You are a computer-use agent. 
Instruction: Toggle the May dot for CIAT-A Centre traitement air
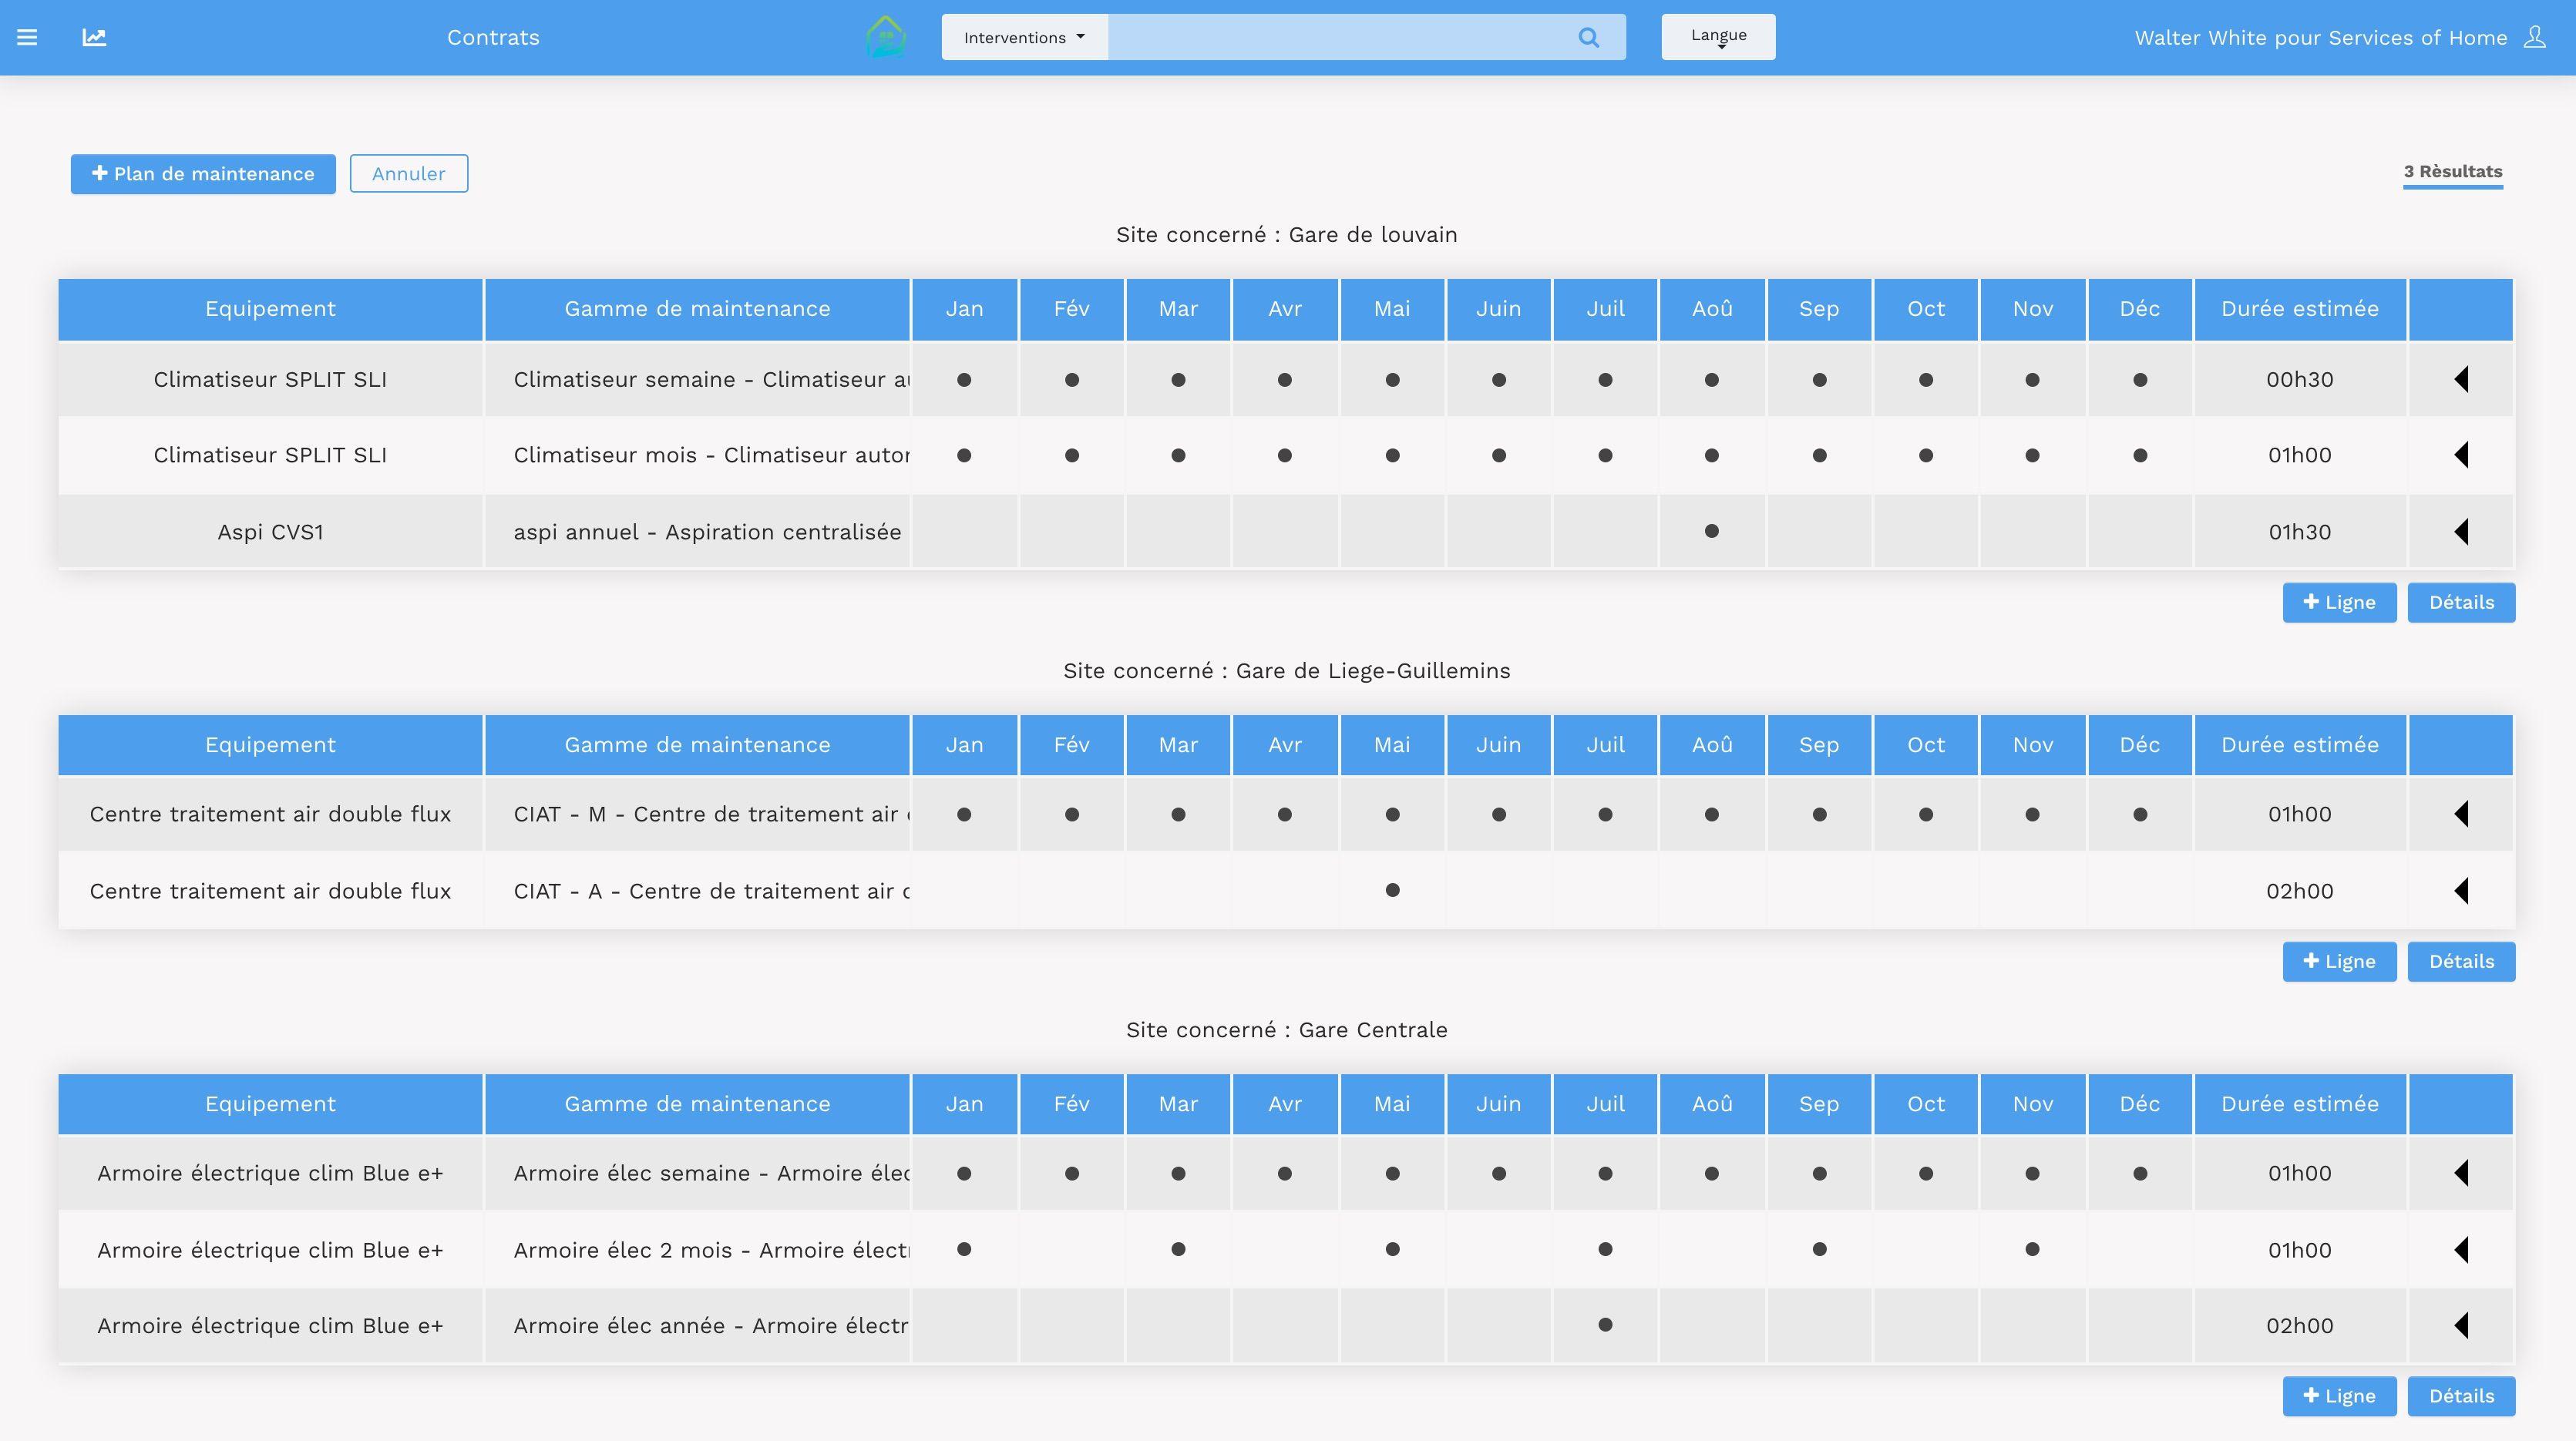(1391, 889)
